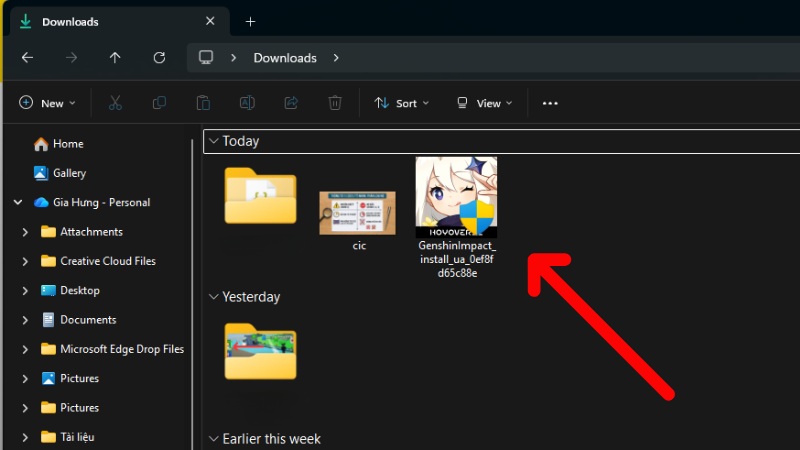Open the Gallery in sidebar
Image resolution: width=800 pixels, height=450 pixels.
tap(69, 173)
